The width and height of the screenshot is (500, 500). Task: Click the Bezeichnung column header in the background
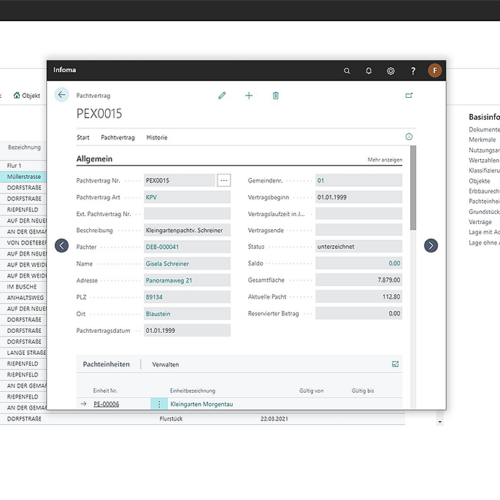[x=24, y=147]
